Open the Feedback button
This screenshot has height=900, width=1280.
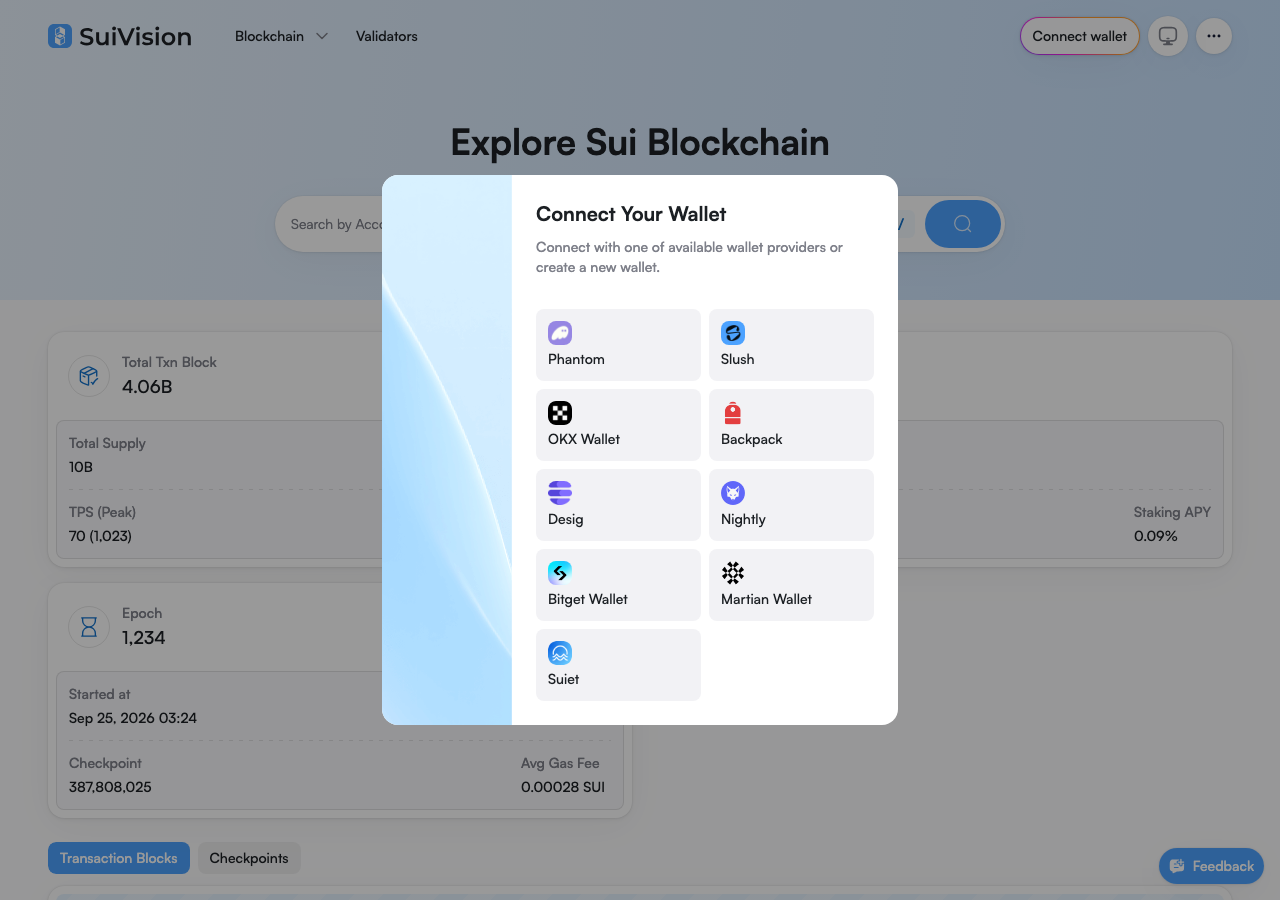point(1211,866)
